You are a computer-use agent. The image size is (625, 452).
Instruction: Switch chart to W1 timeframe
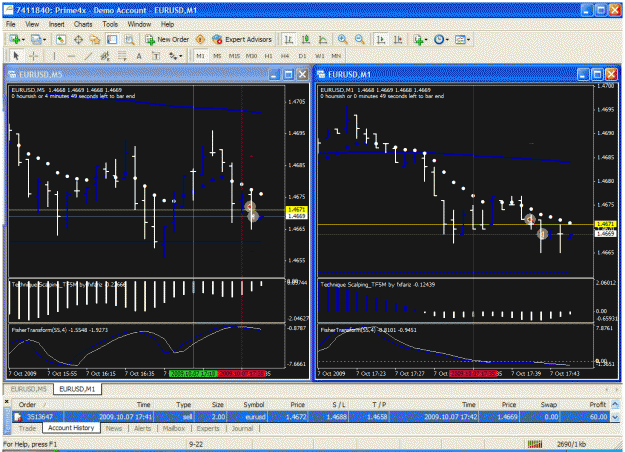pos(319,56)
